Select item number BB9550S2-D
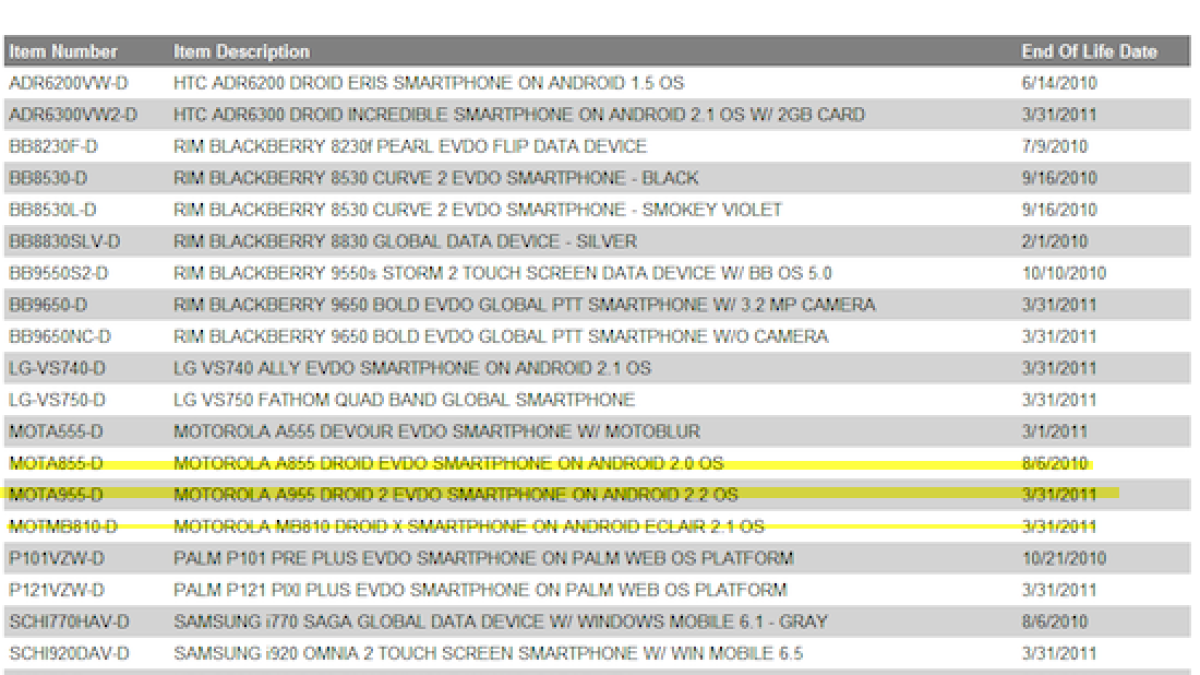This screenshot has height=675, width=1200. coord(59,273)
